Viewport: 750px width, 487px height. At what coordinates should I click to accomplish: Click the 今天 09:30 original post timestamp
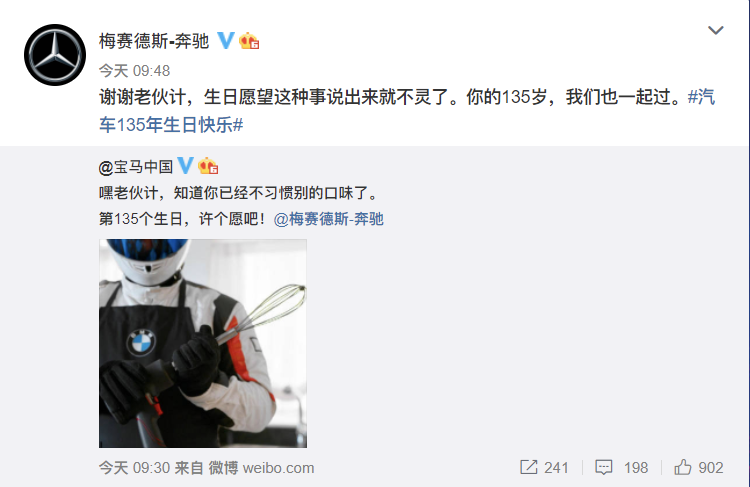(134, 467)
